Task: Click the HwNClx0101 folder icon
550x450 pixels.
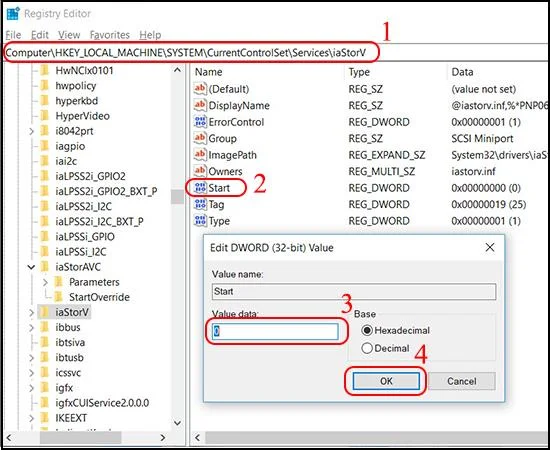Action: click(x=45, y=70)
